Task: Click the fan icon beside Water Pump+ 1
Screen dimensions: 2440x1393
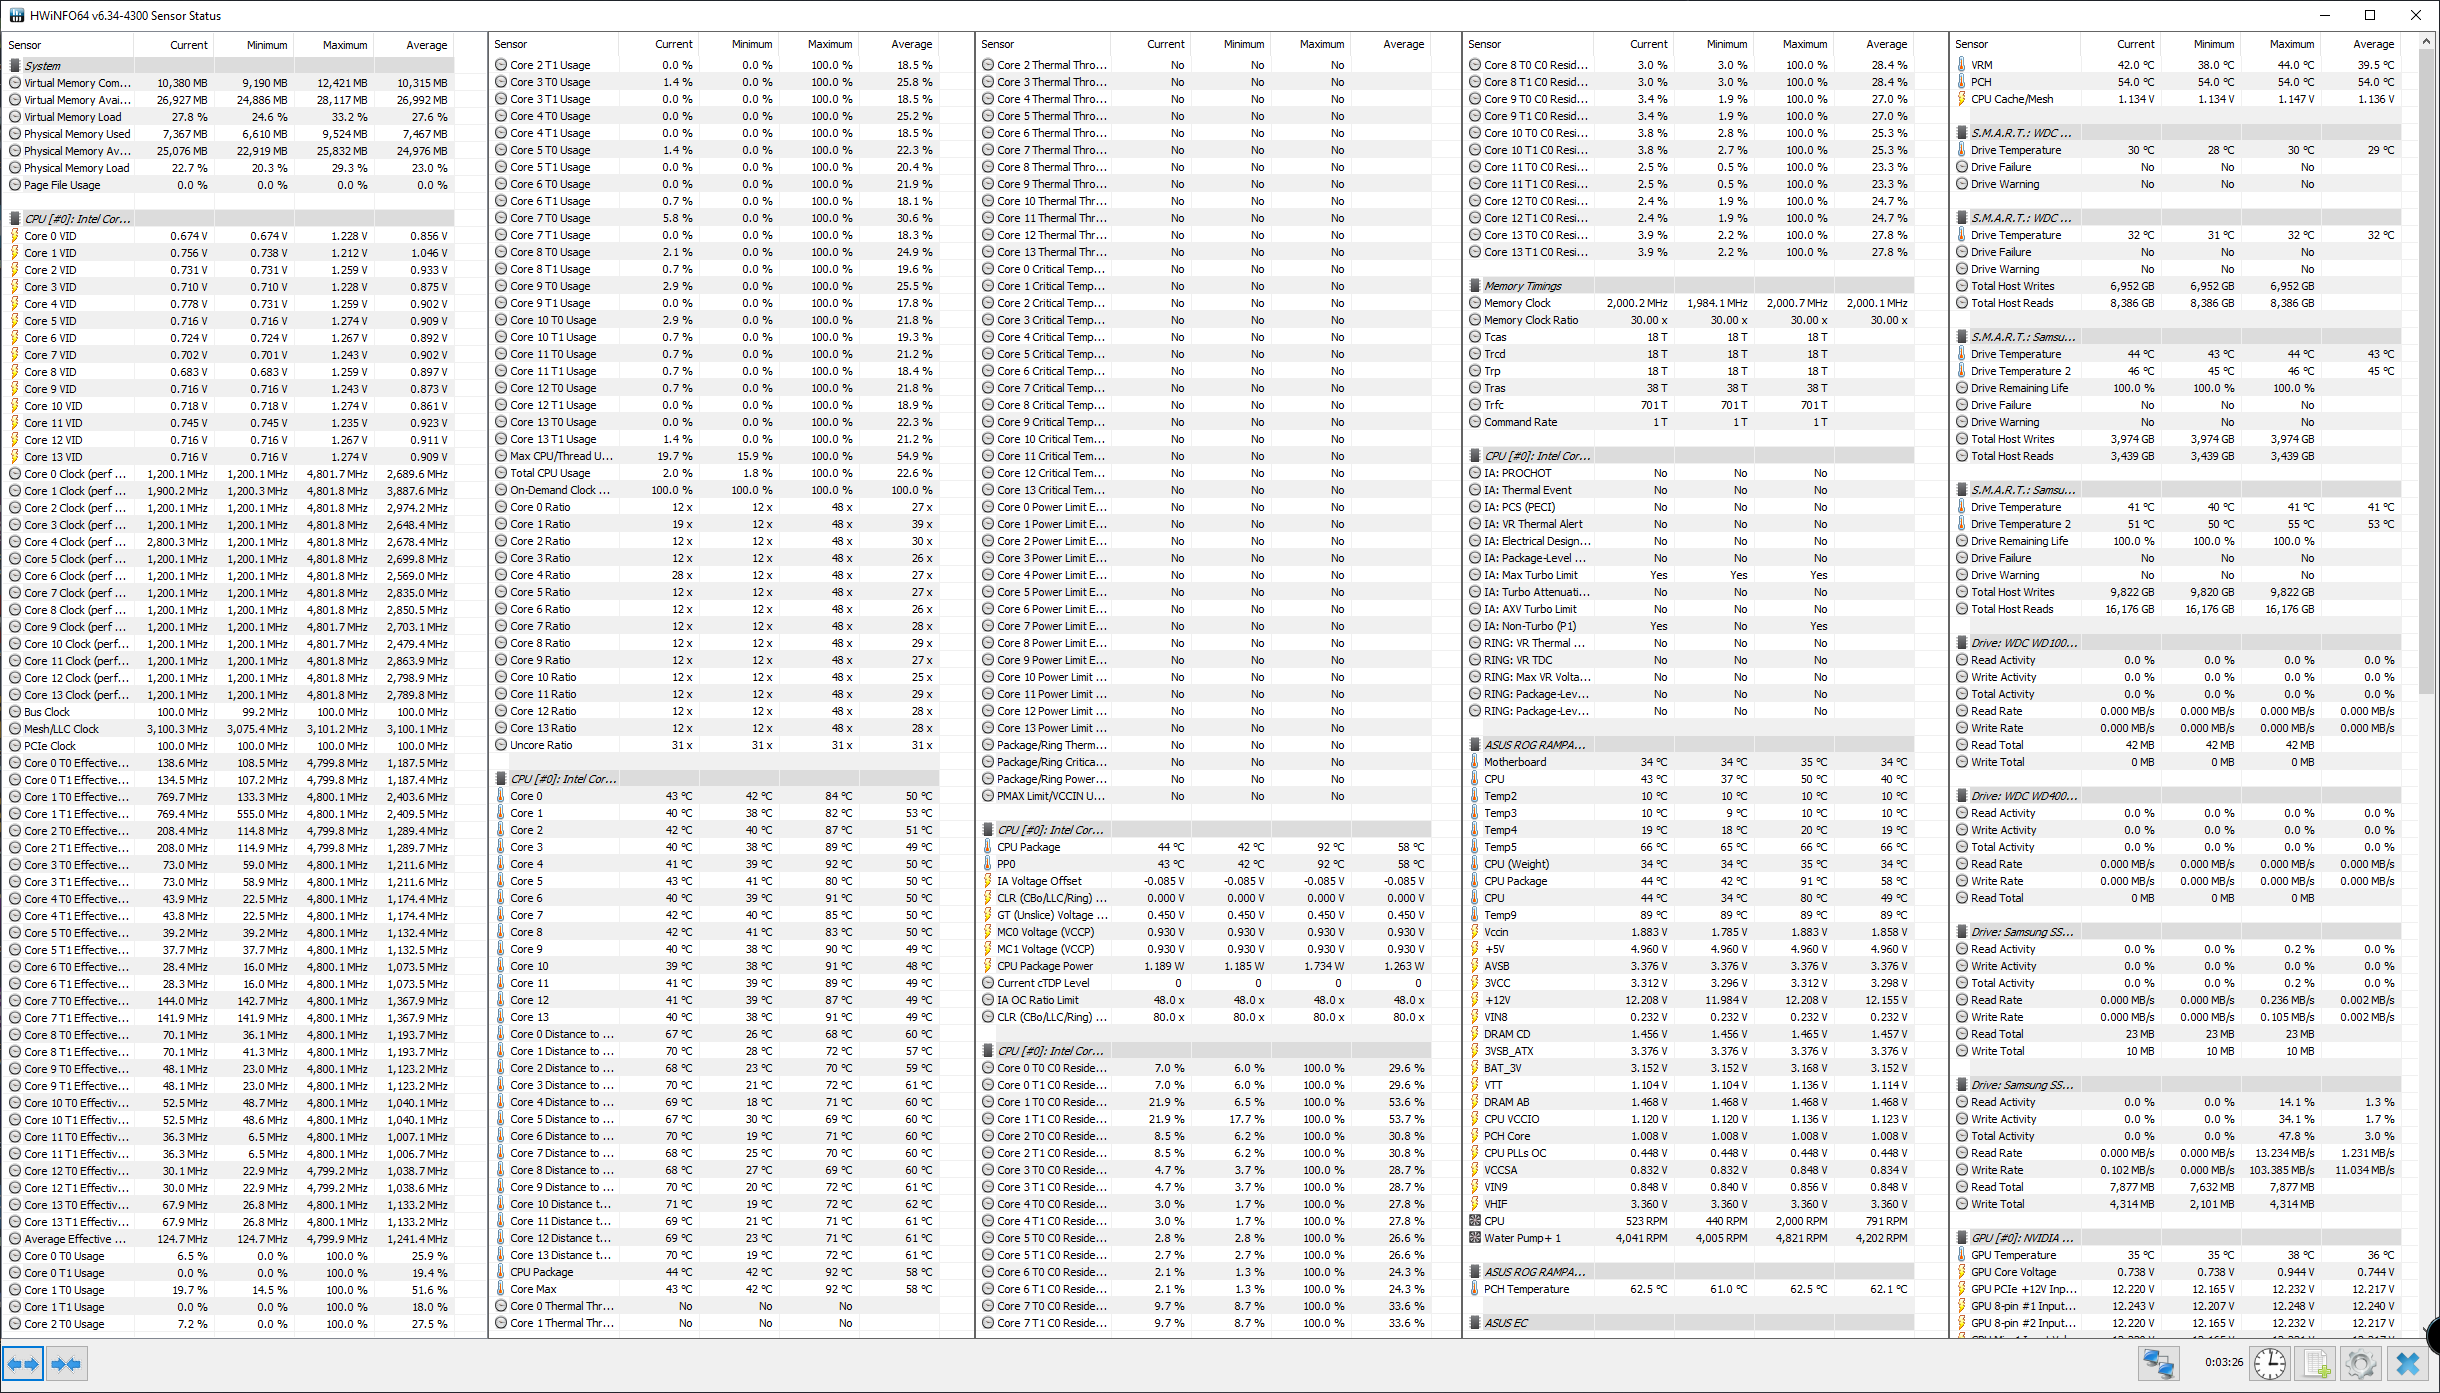Action: (1475, 1238)
